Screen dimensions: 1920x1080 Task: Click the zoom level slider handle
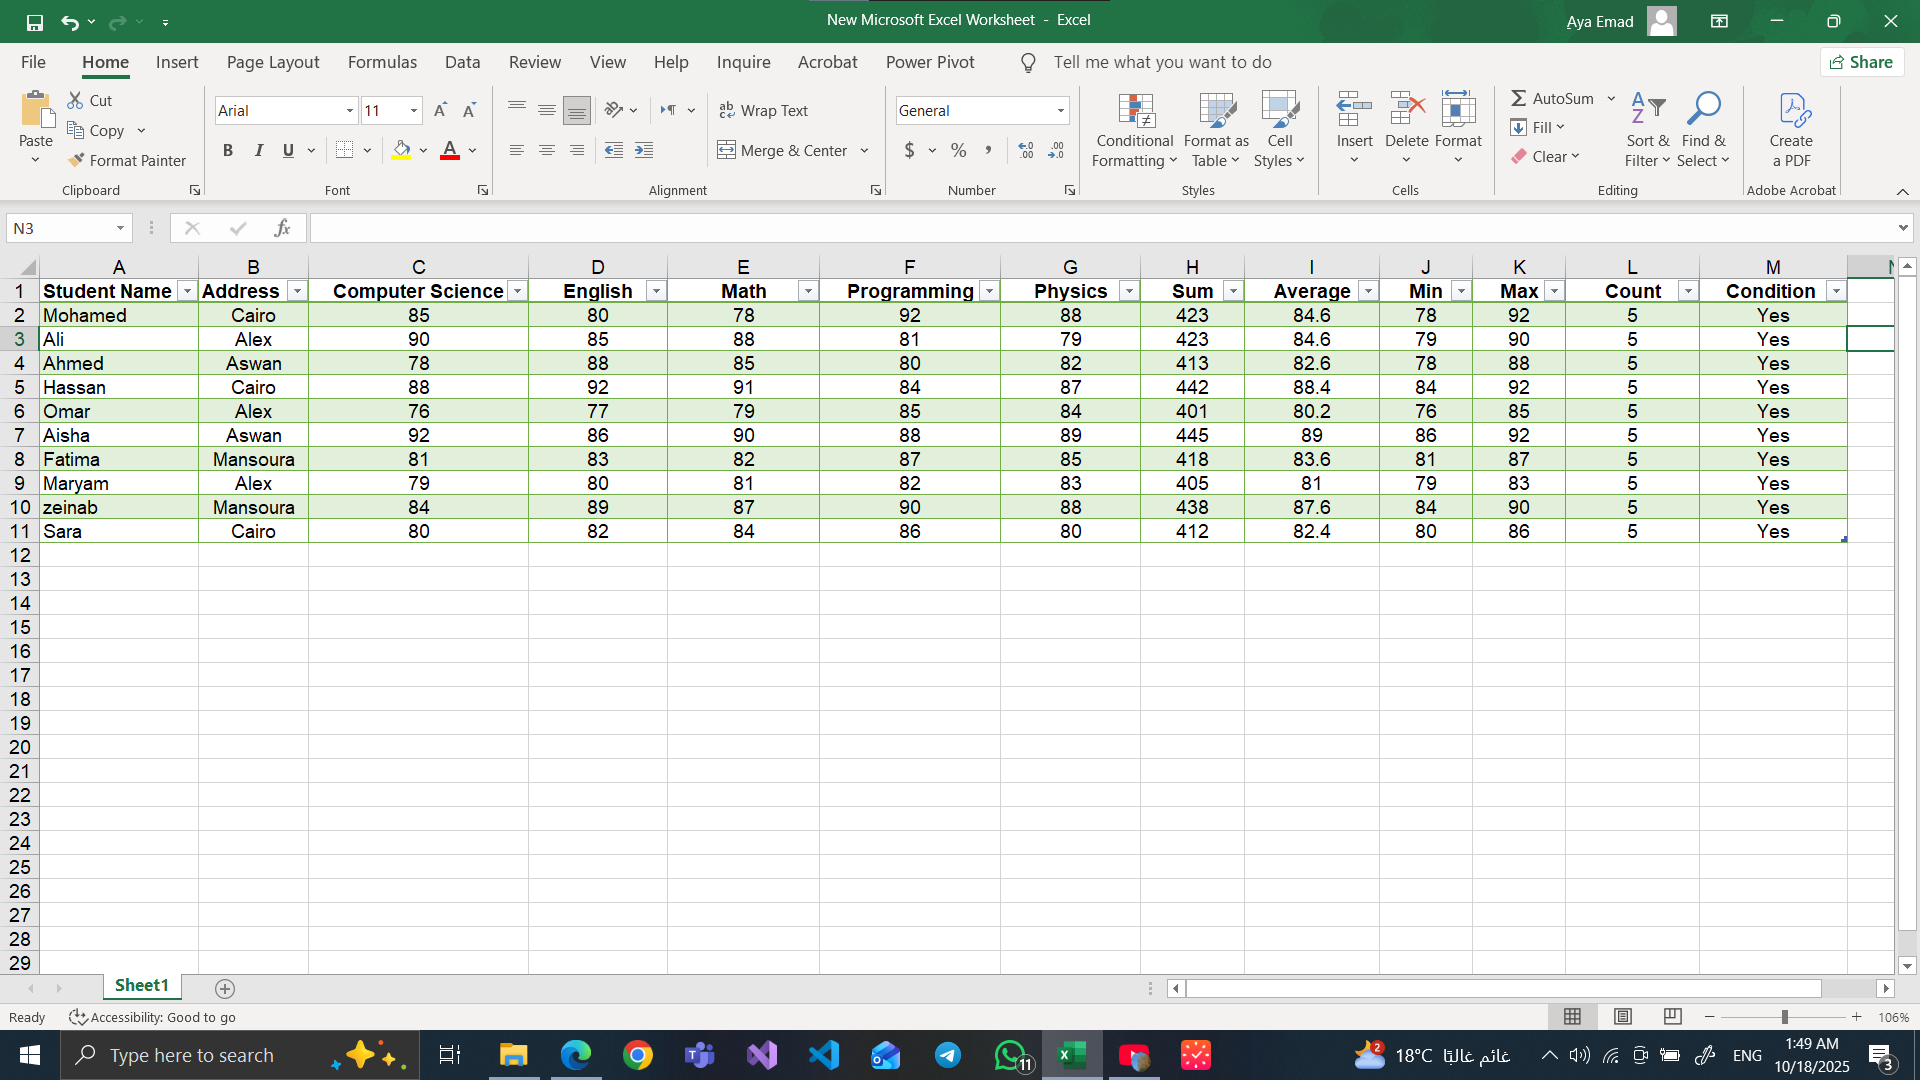coord(1785,1017)
